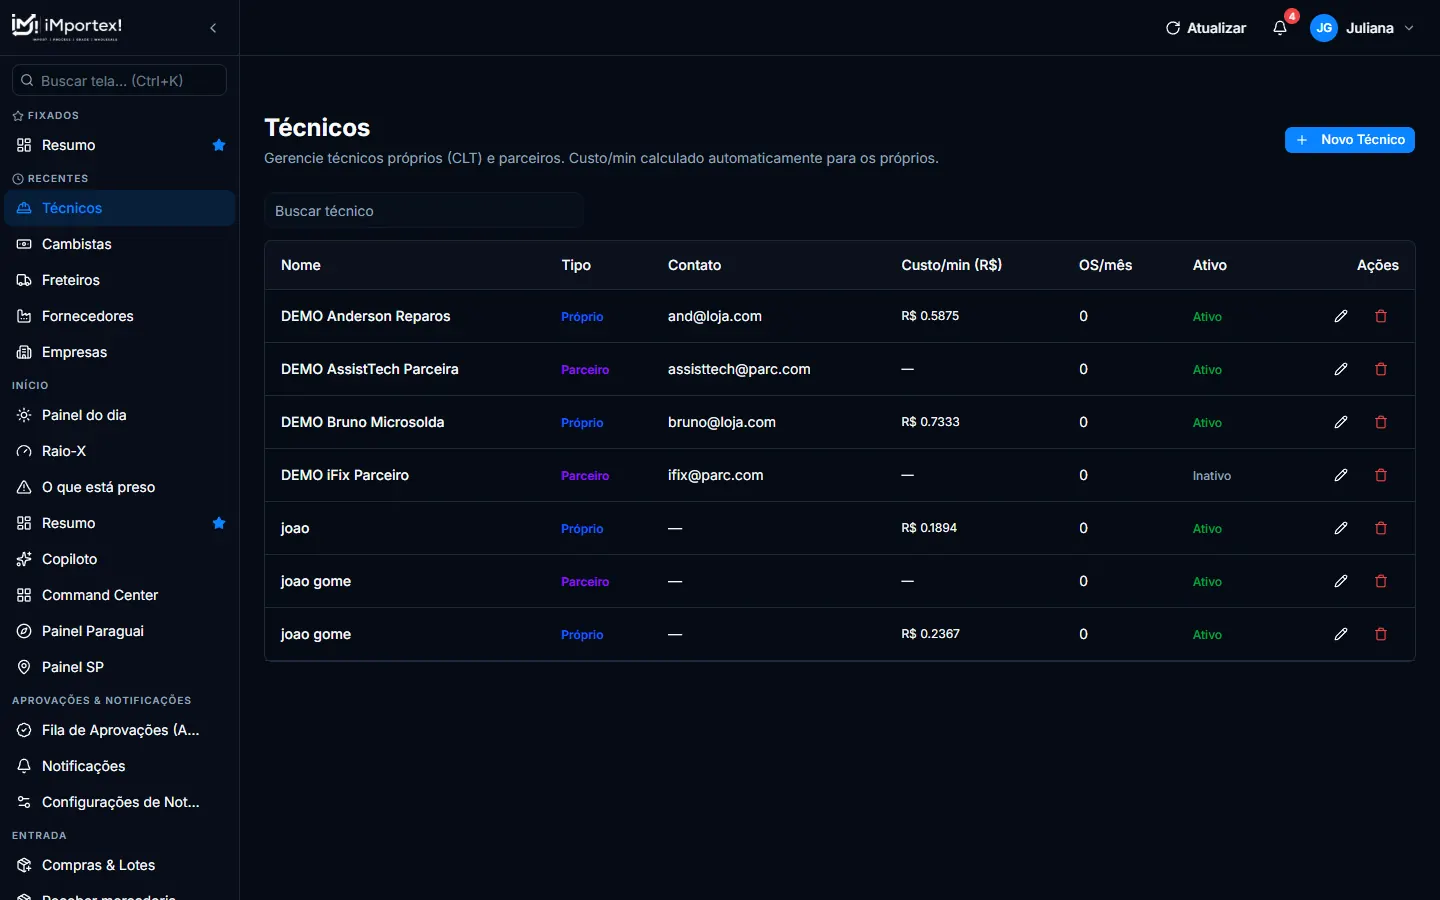Edit the DEMO AssistTech Parceira entry

point(1341,369)
